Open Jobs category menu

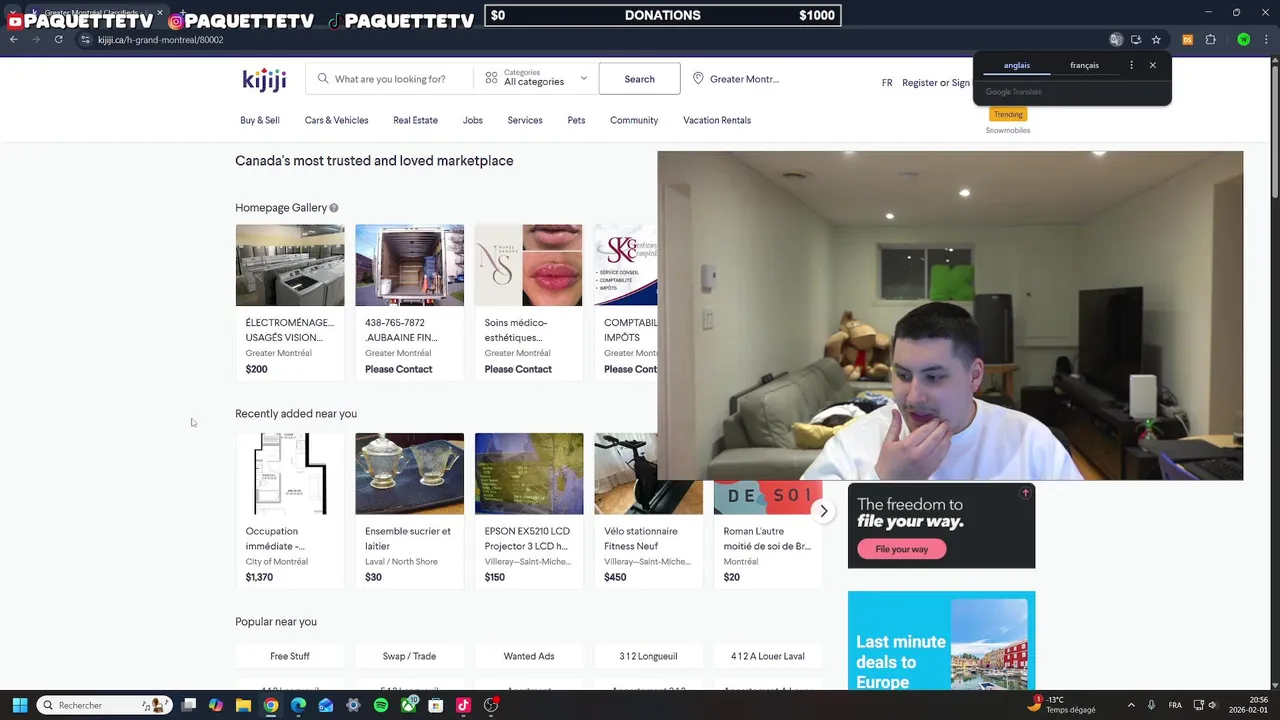(x=473, y=120)
